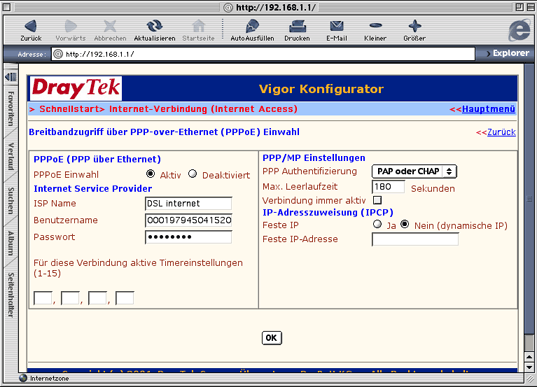Choose Nein (dynamische IP) radio button
The height and width of the screenshot is (387, 537).
click(x=405, y=224)
